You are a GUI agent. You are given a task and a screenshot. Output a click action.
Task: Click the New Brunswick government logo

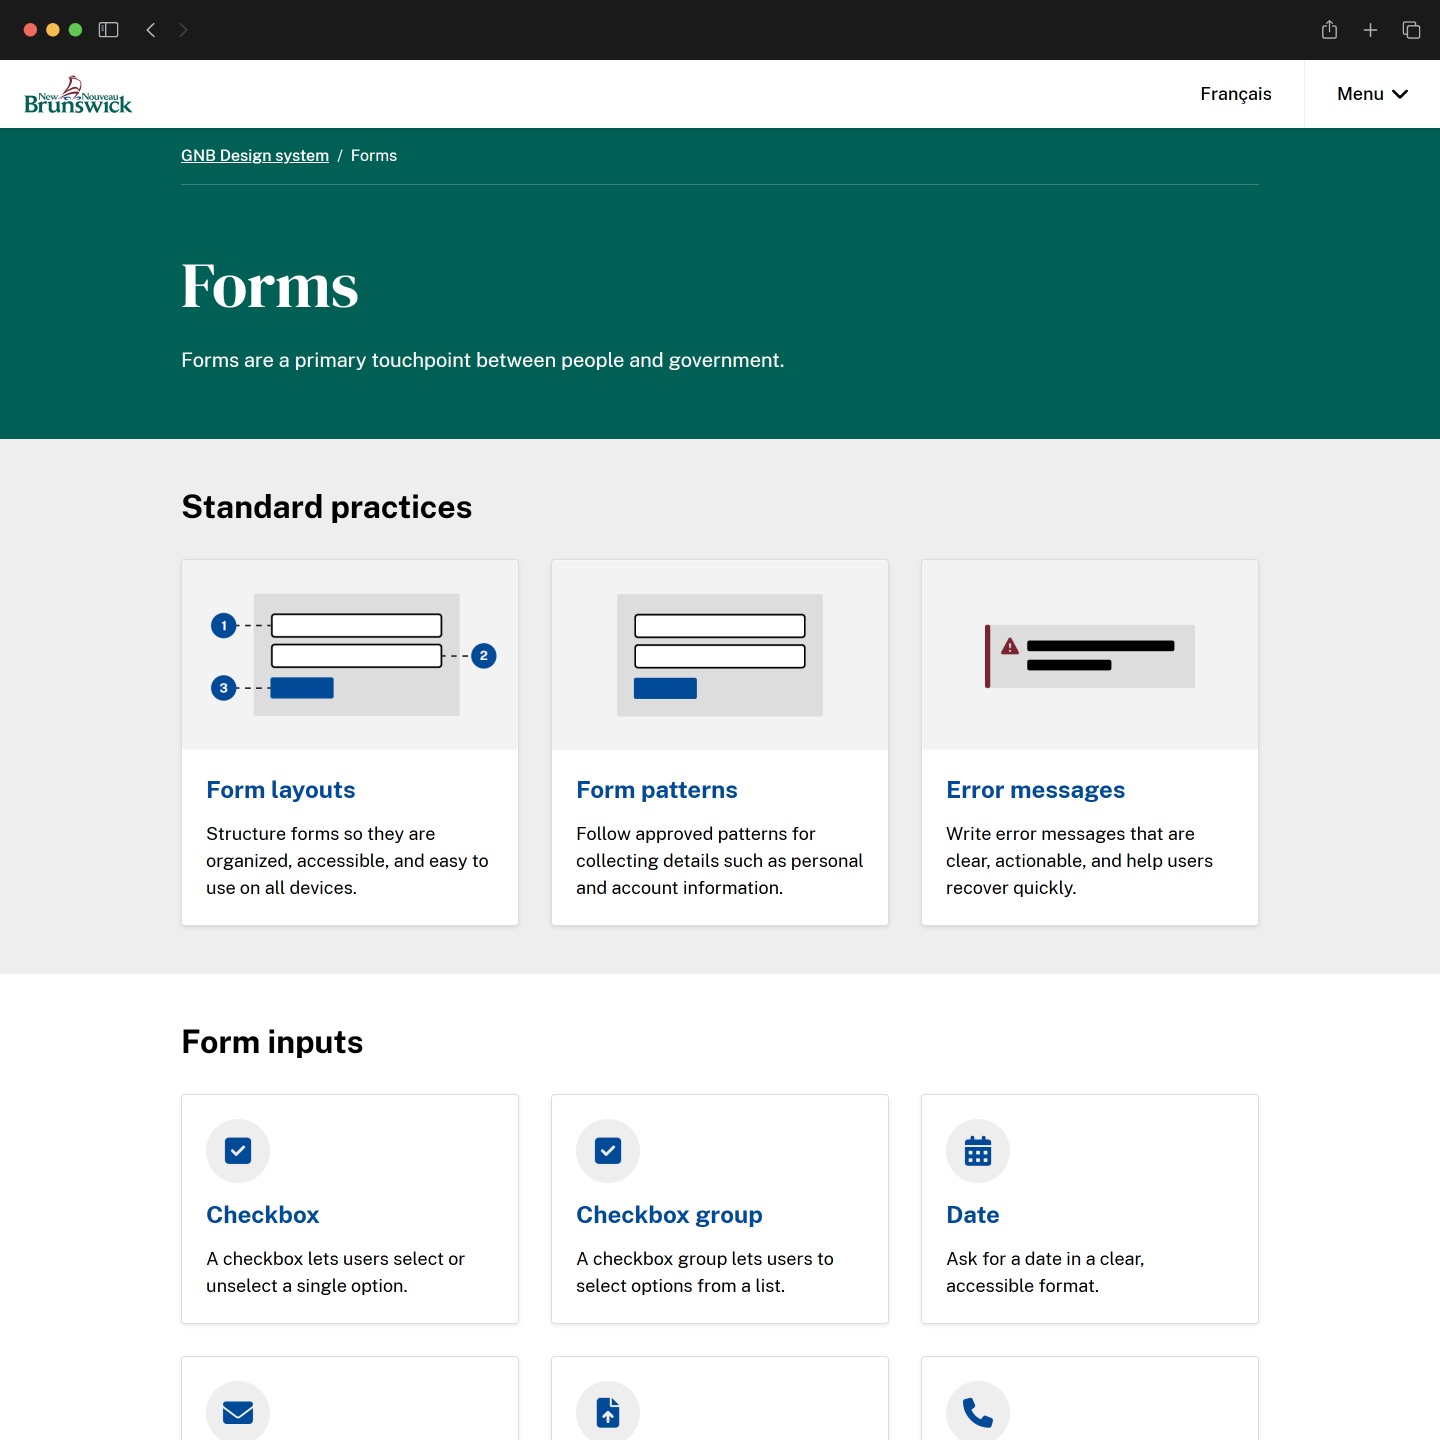point(78,94)
